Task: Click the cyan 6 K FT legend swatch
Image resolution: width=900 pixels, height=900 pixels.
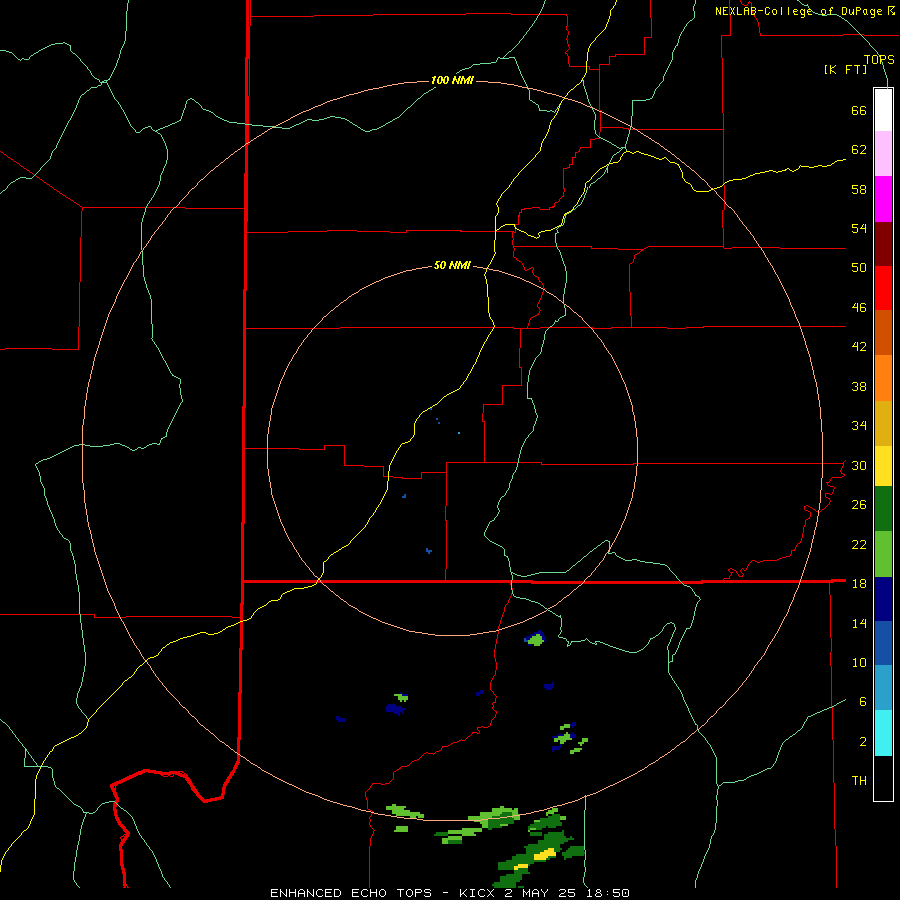Action: [x=883, y=733]
